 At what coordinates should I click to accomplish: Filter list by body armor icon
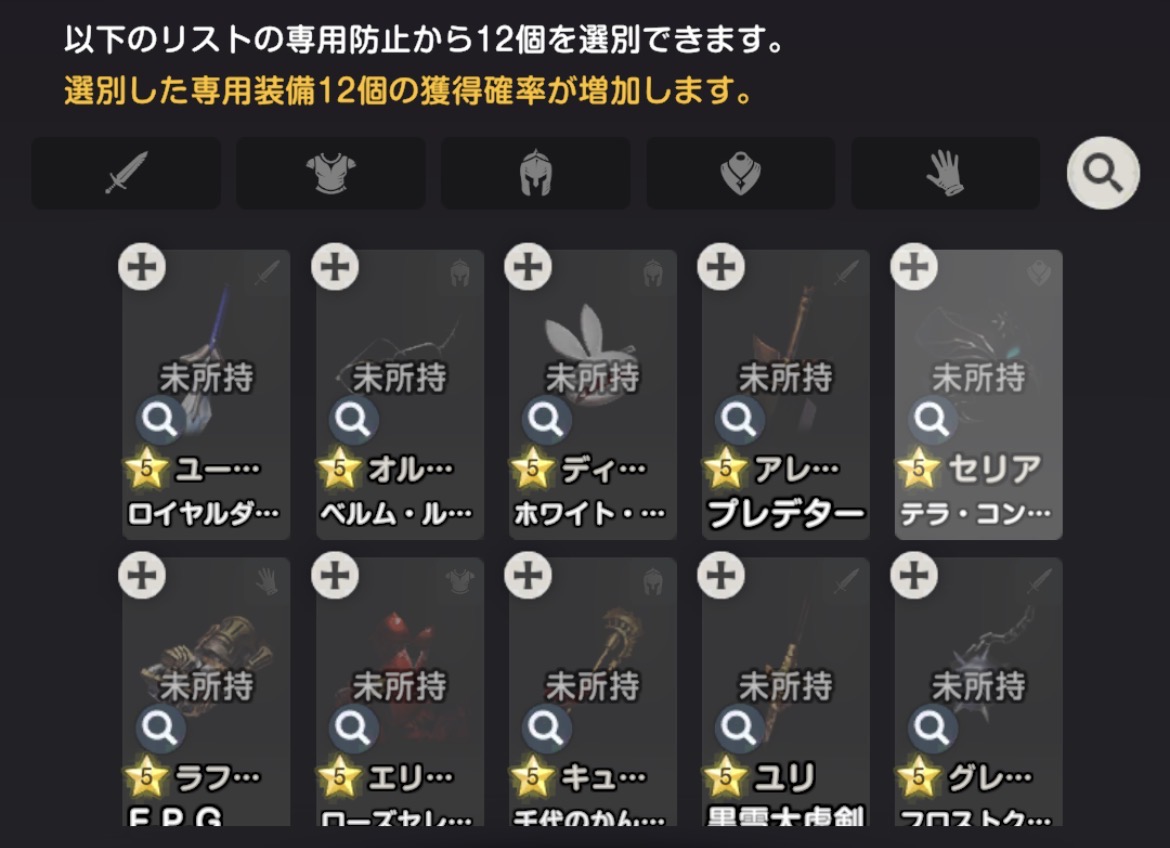coord(331,173)
